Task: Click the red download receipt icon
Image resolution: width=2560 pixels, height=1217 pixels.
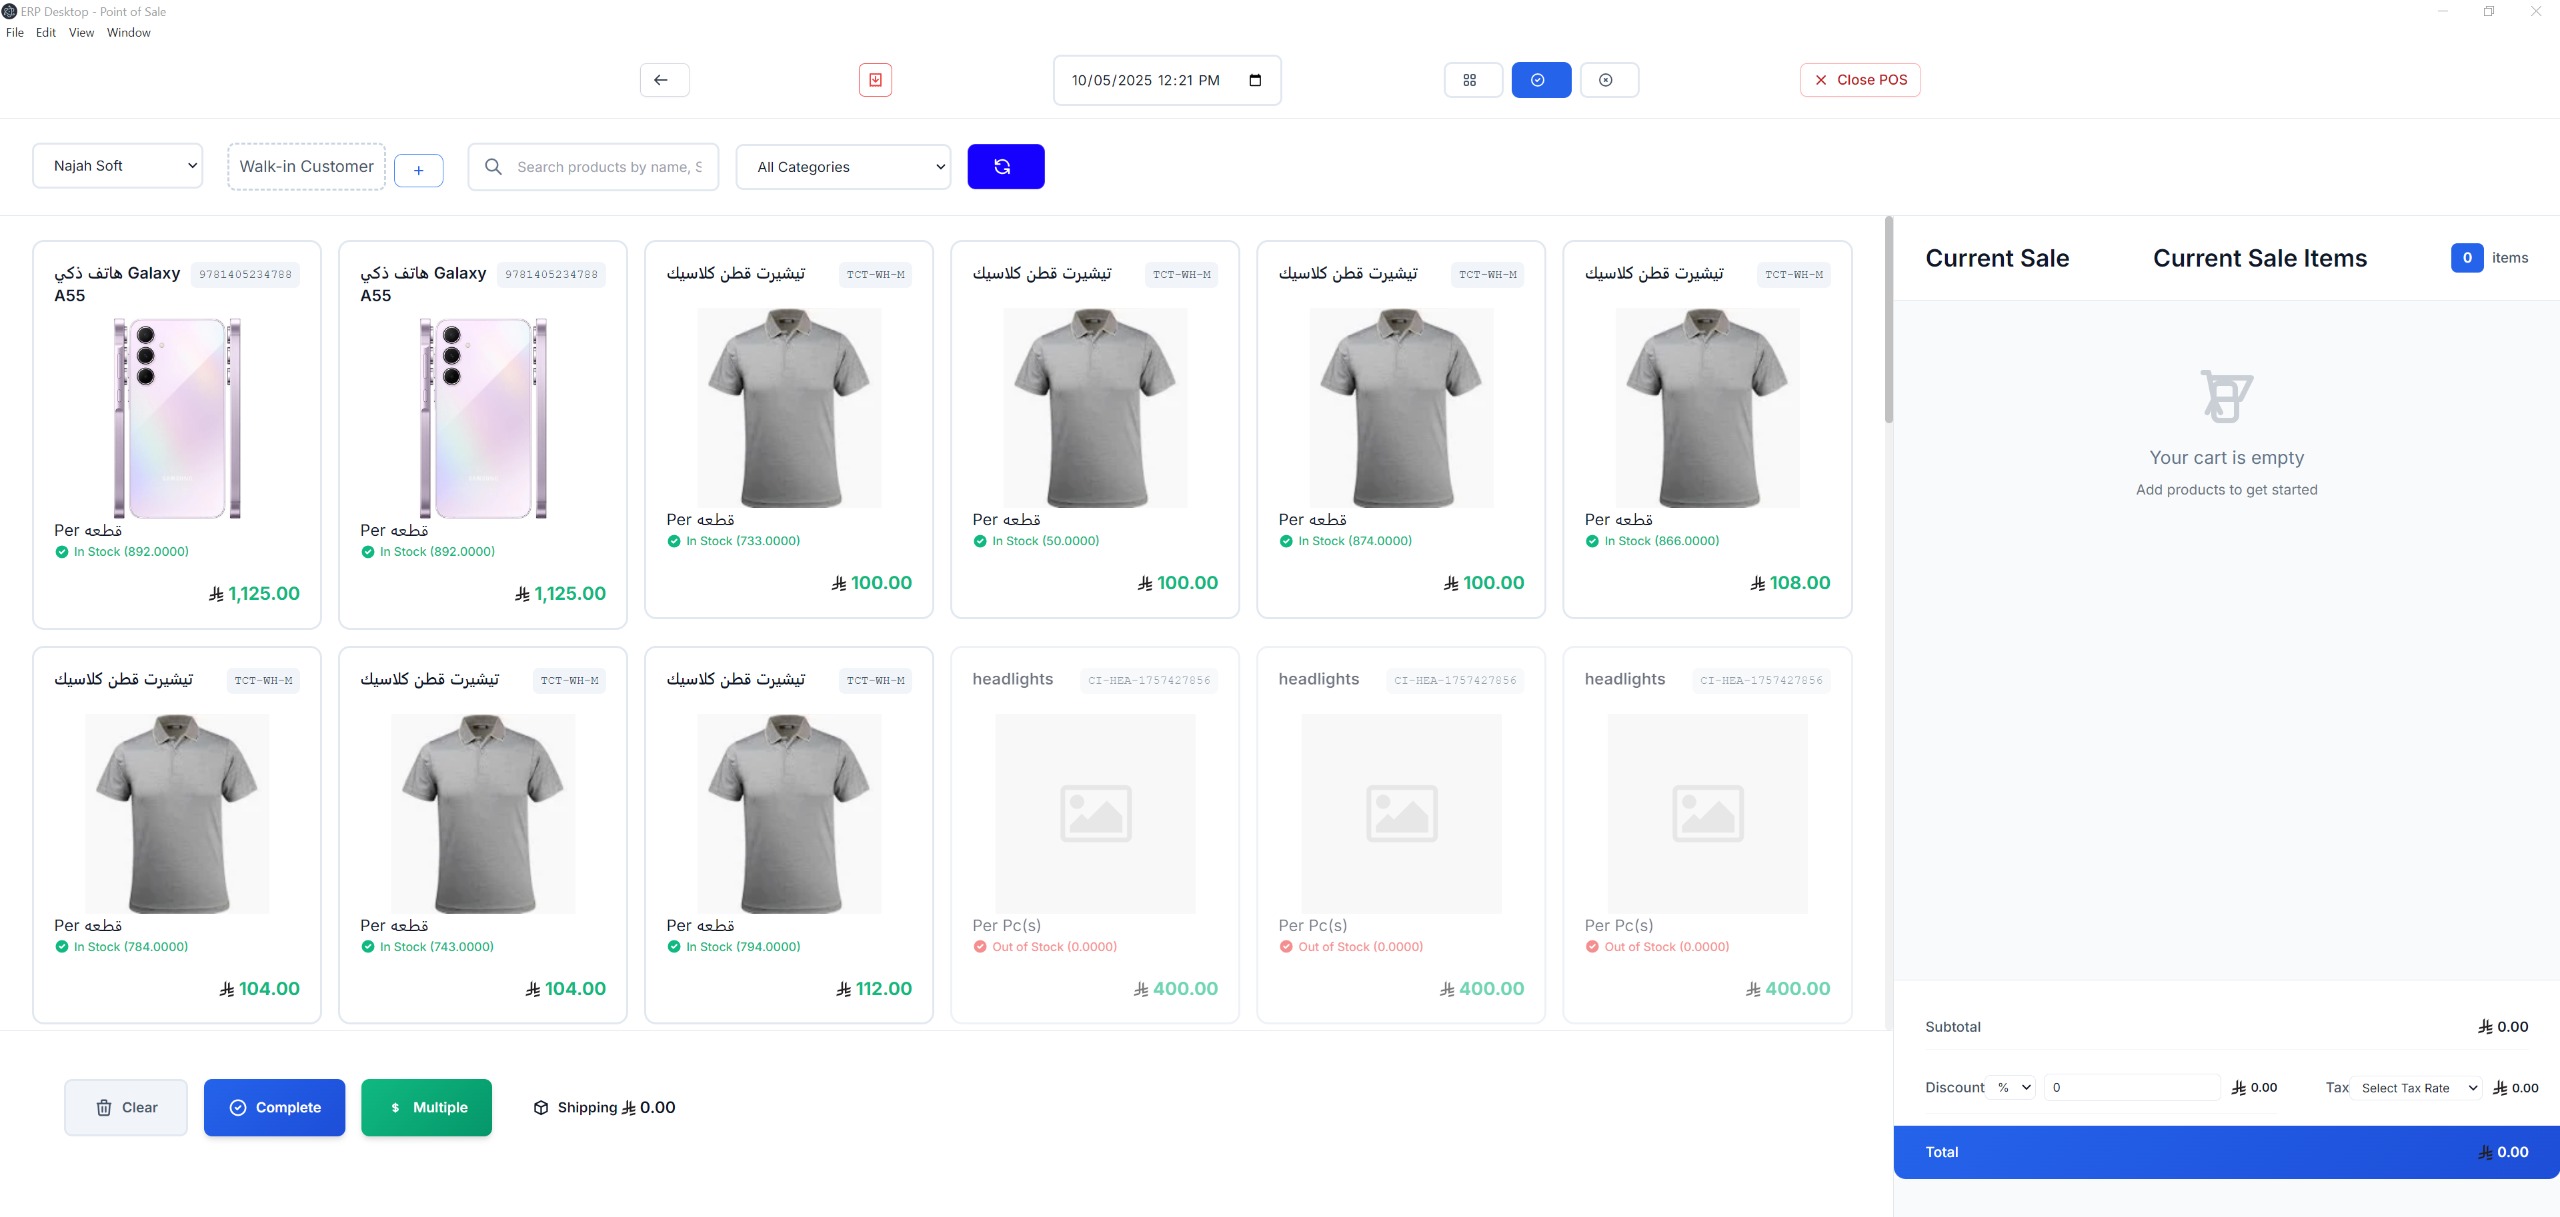Action: click(x=875, y=80)
